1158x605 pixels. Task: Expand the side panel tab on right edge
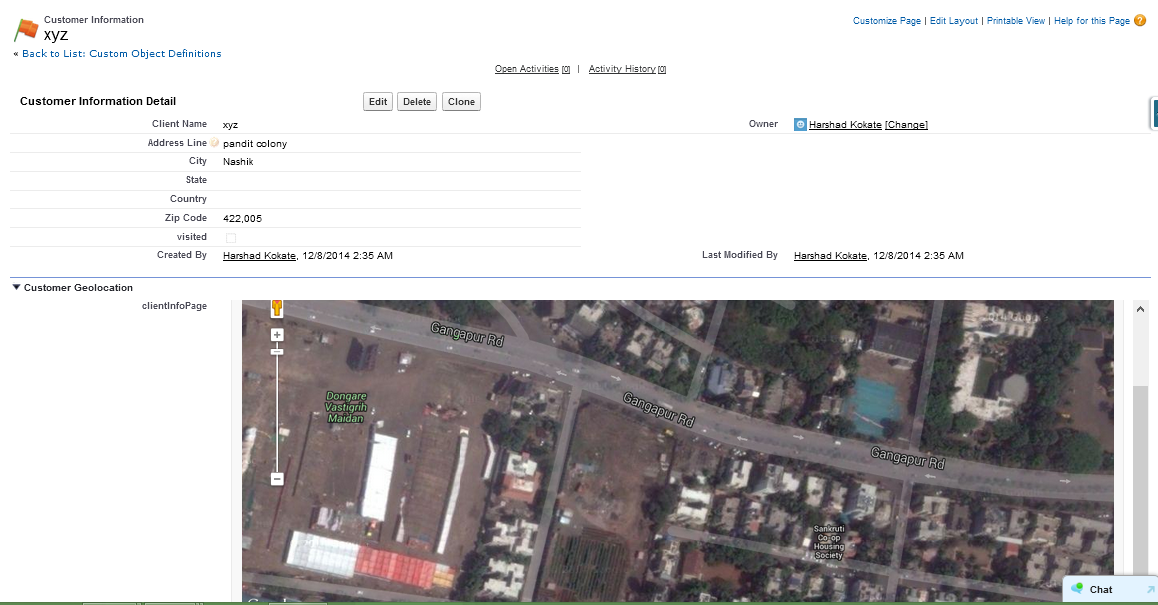1154,114
